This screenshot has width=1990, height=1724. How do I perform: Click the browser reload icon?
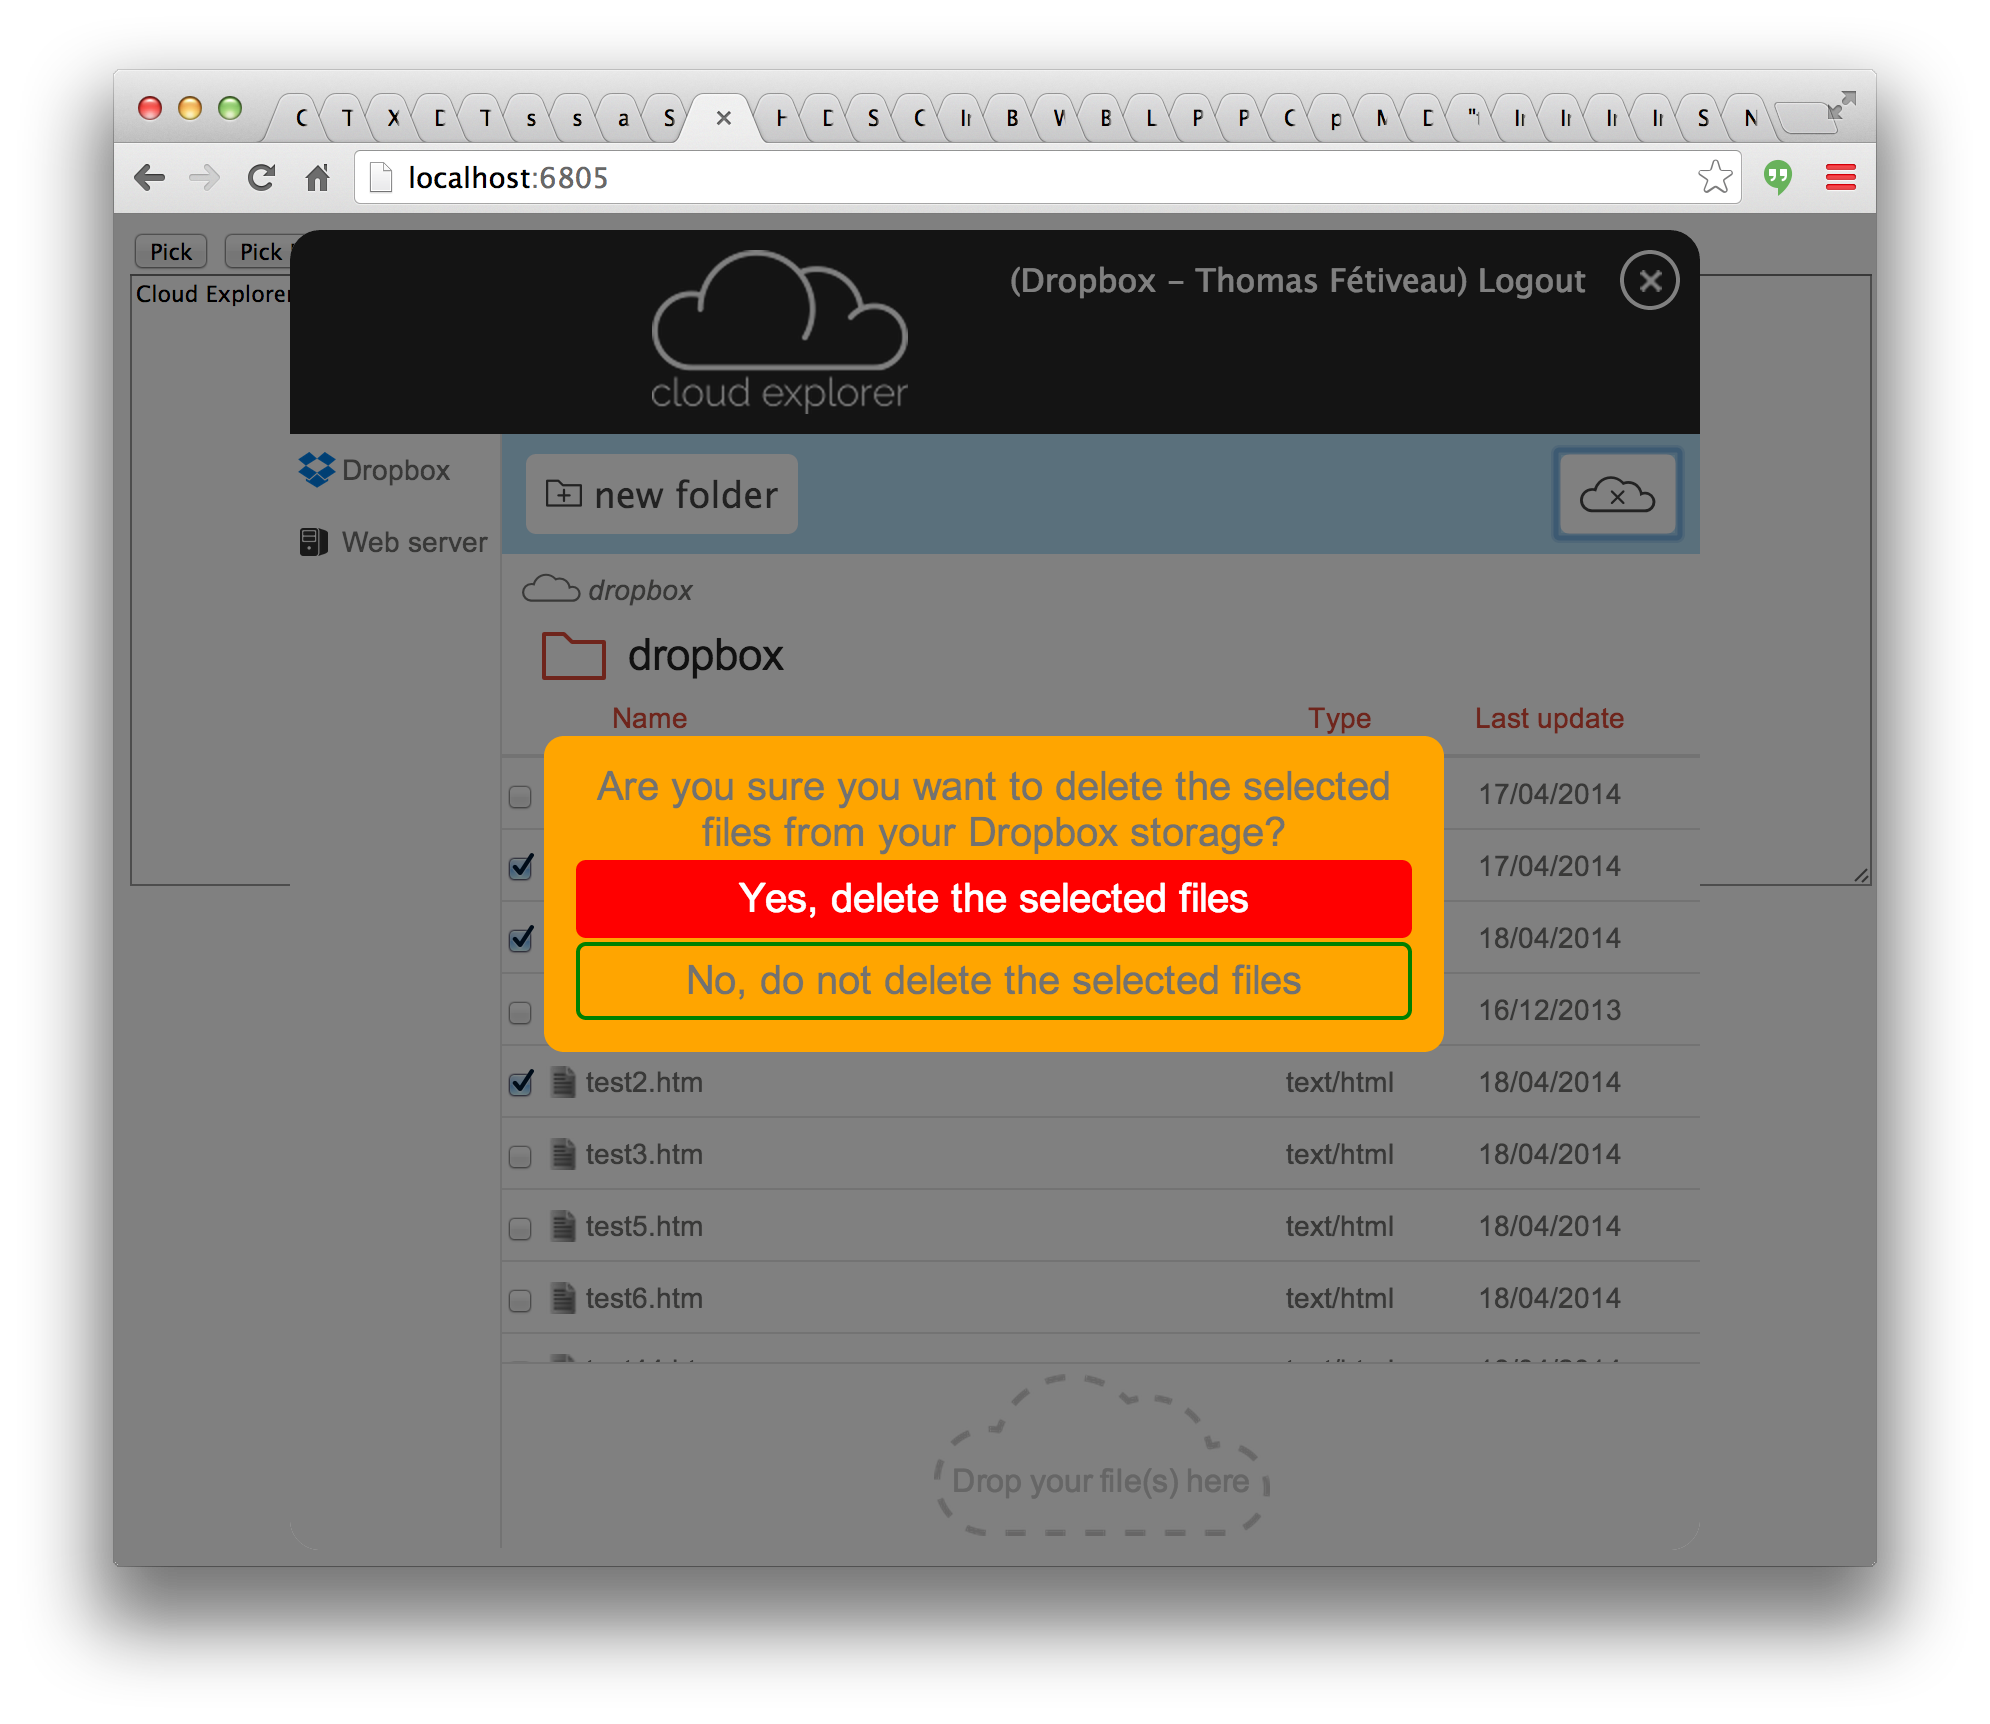[262, 178]
